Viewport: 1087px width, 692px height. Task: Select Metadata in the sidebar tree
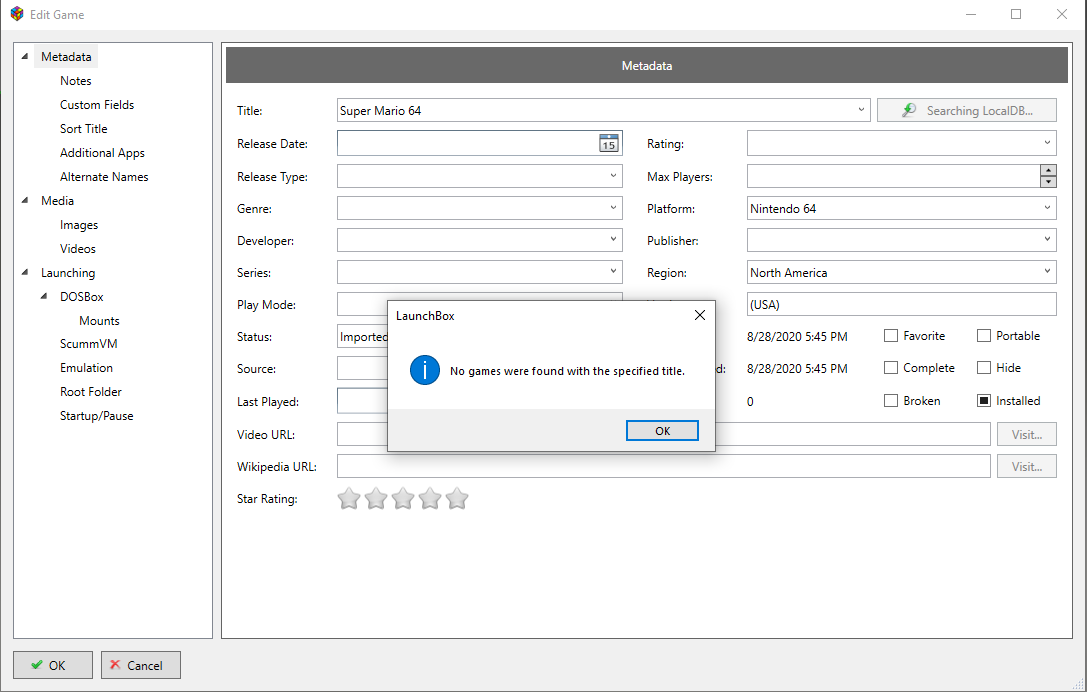(66, 57)
